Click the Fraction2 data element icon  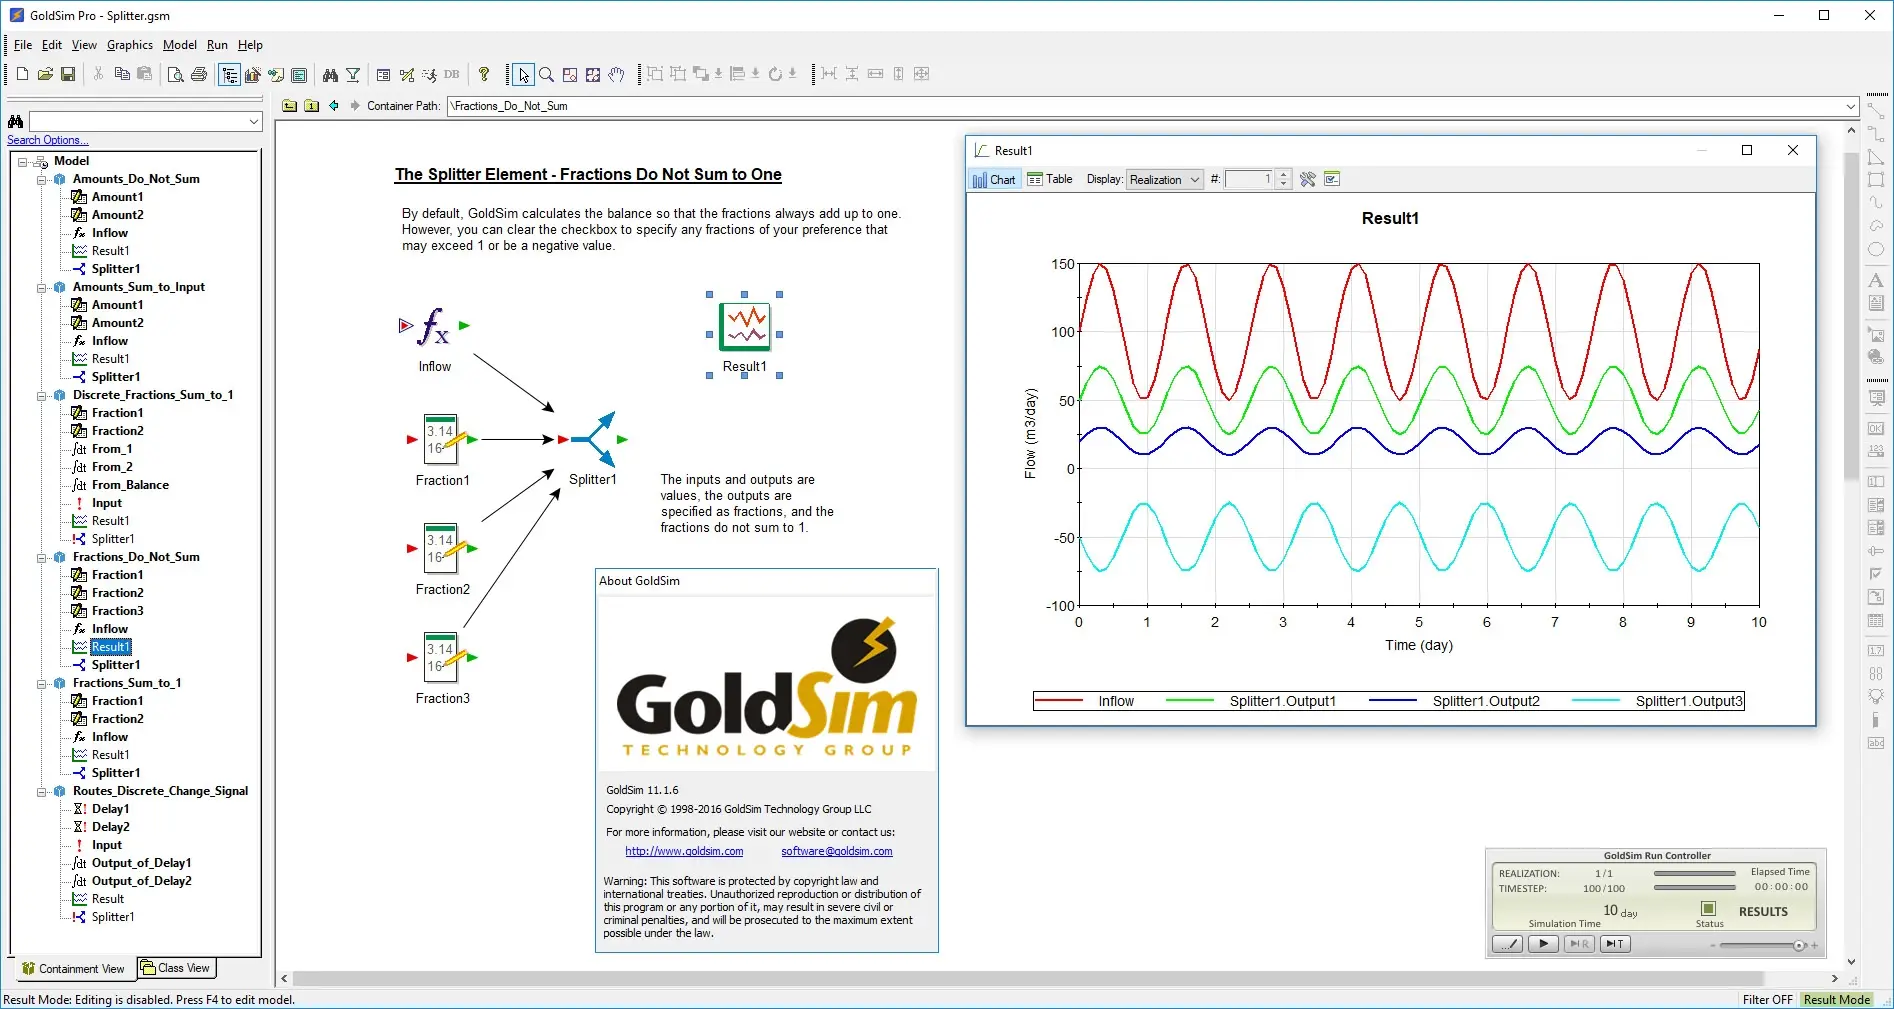point(441,548)
